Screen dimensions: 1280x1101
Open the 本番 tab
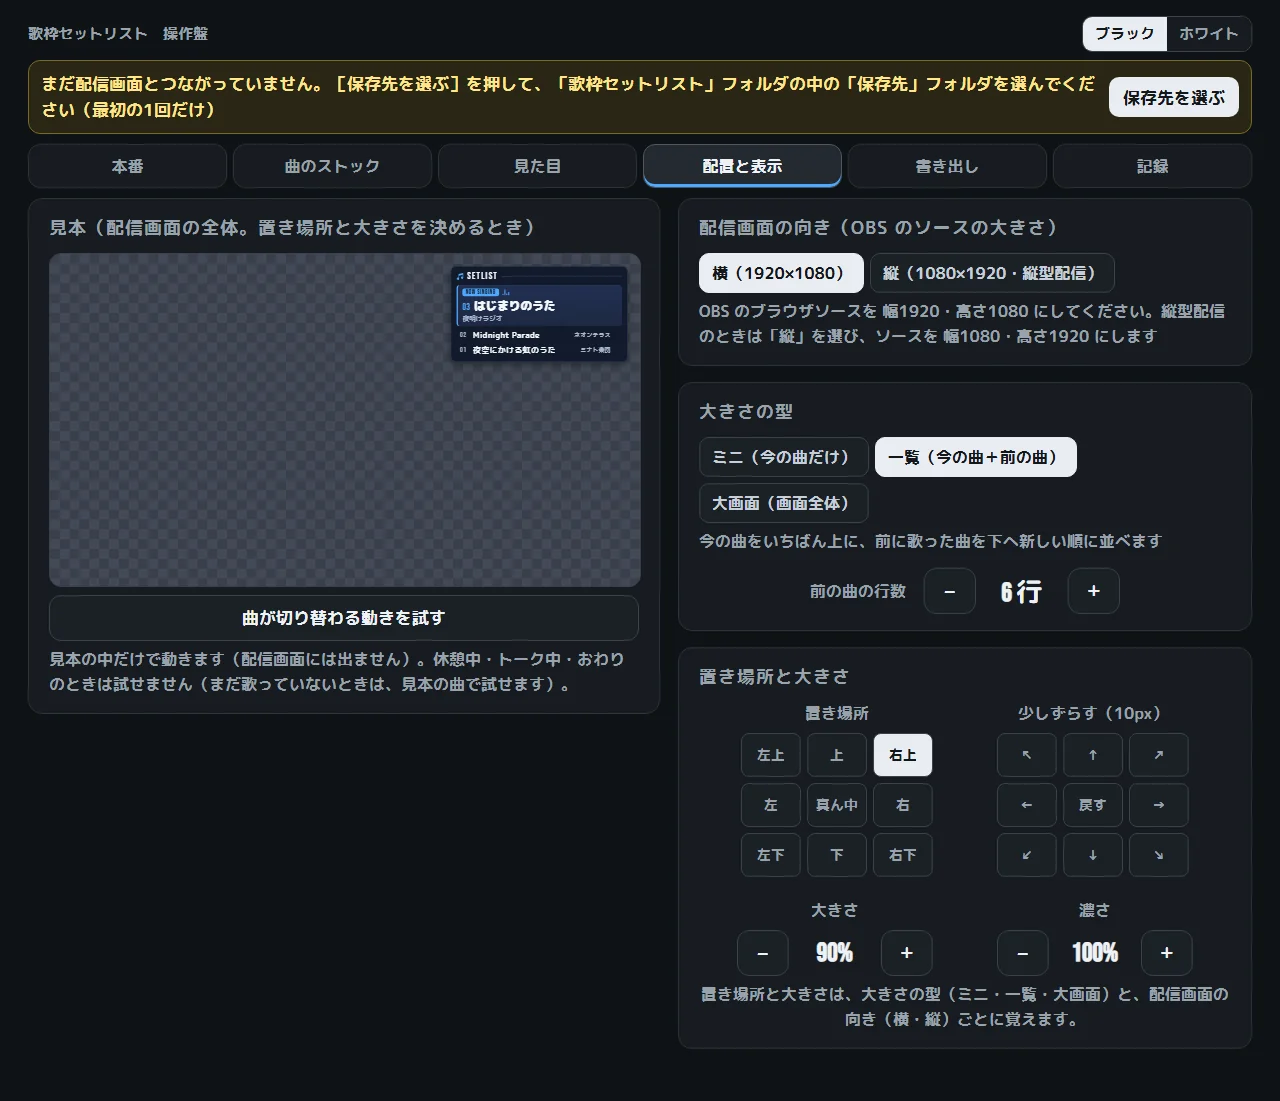(127, 166)
